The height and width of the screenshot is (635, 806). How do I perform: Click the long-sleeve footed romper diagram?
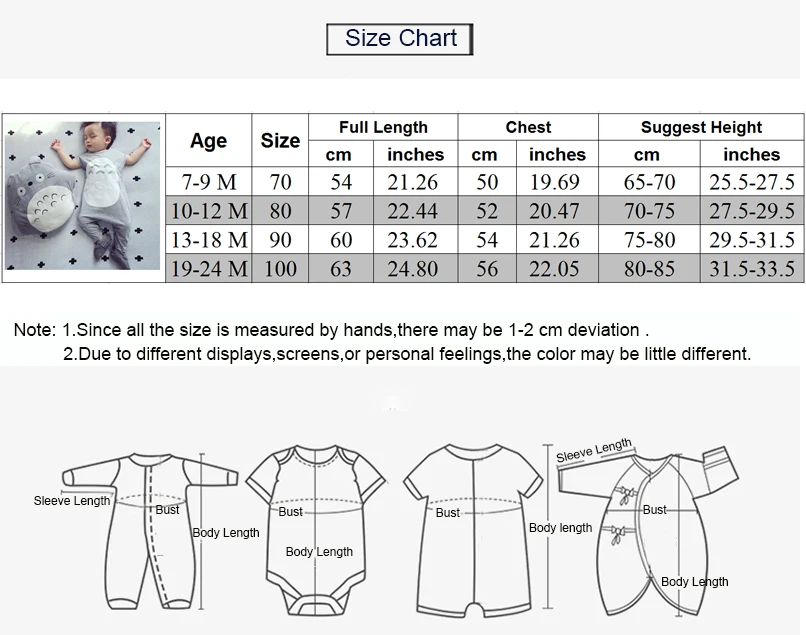click(149, 531)
